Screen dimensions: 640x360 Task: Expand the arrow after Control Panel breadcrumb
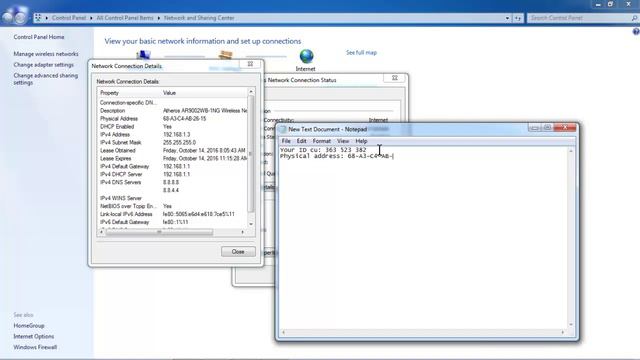[91, 18]
